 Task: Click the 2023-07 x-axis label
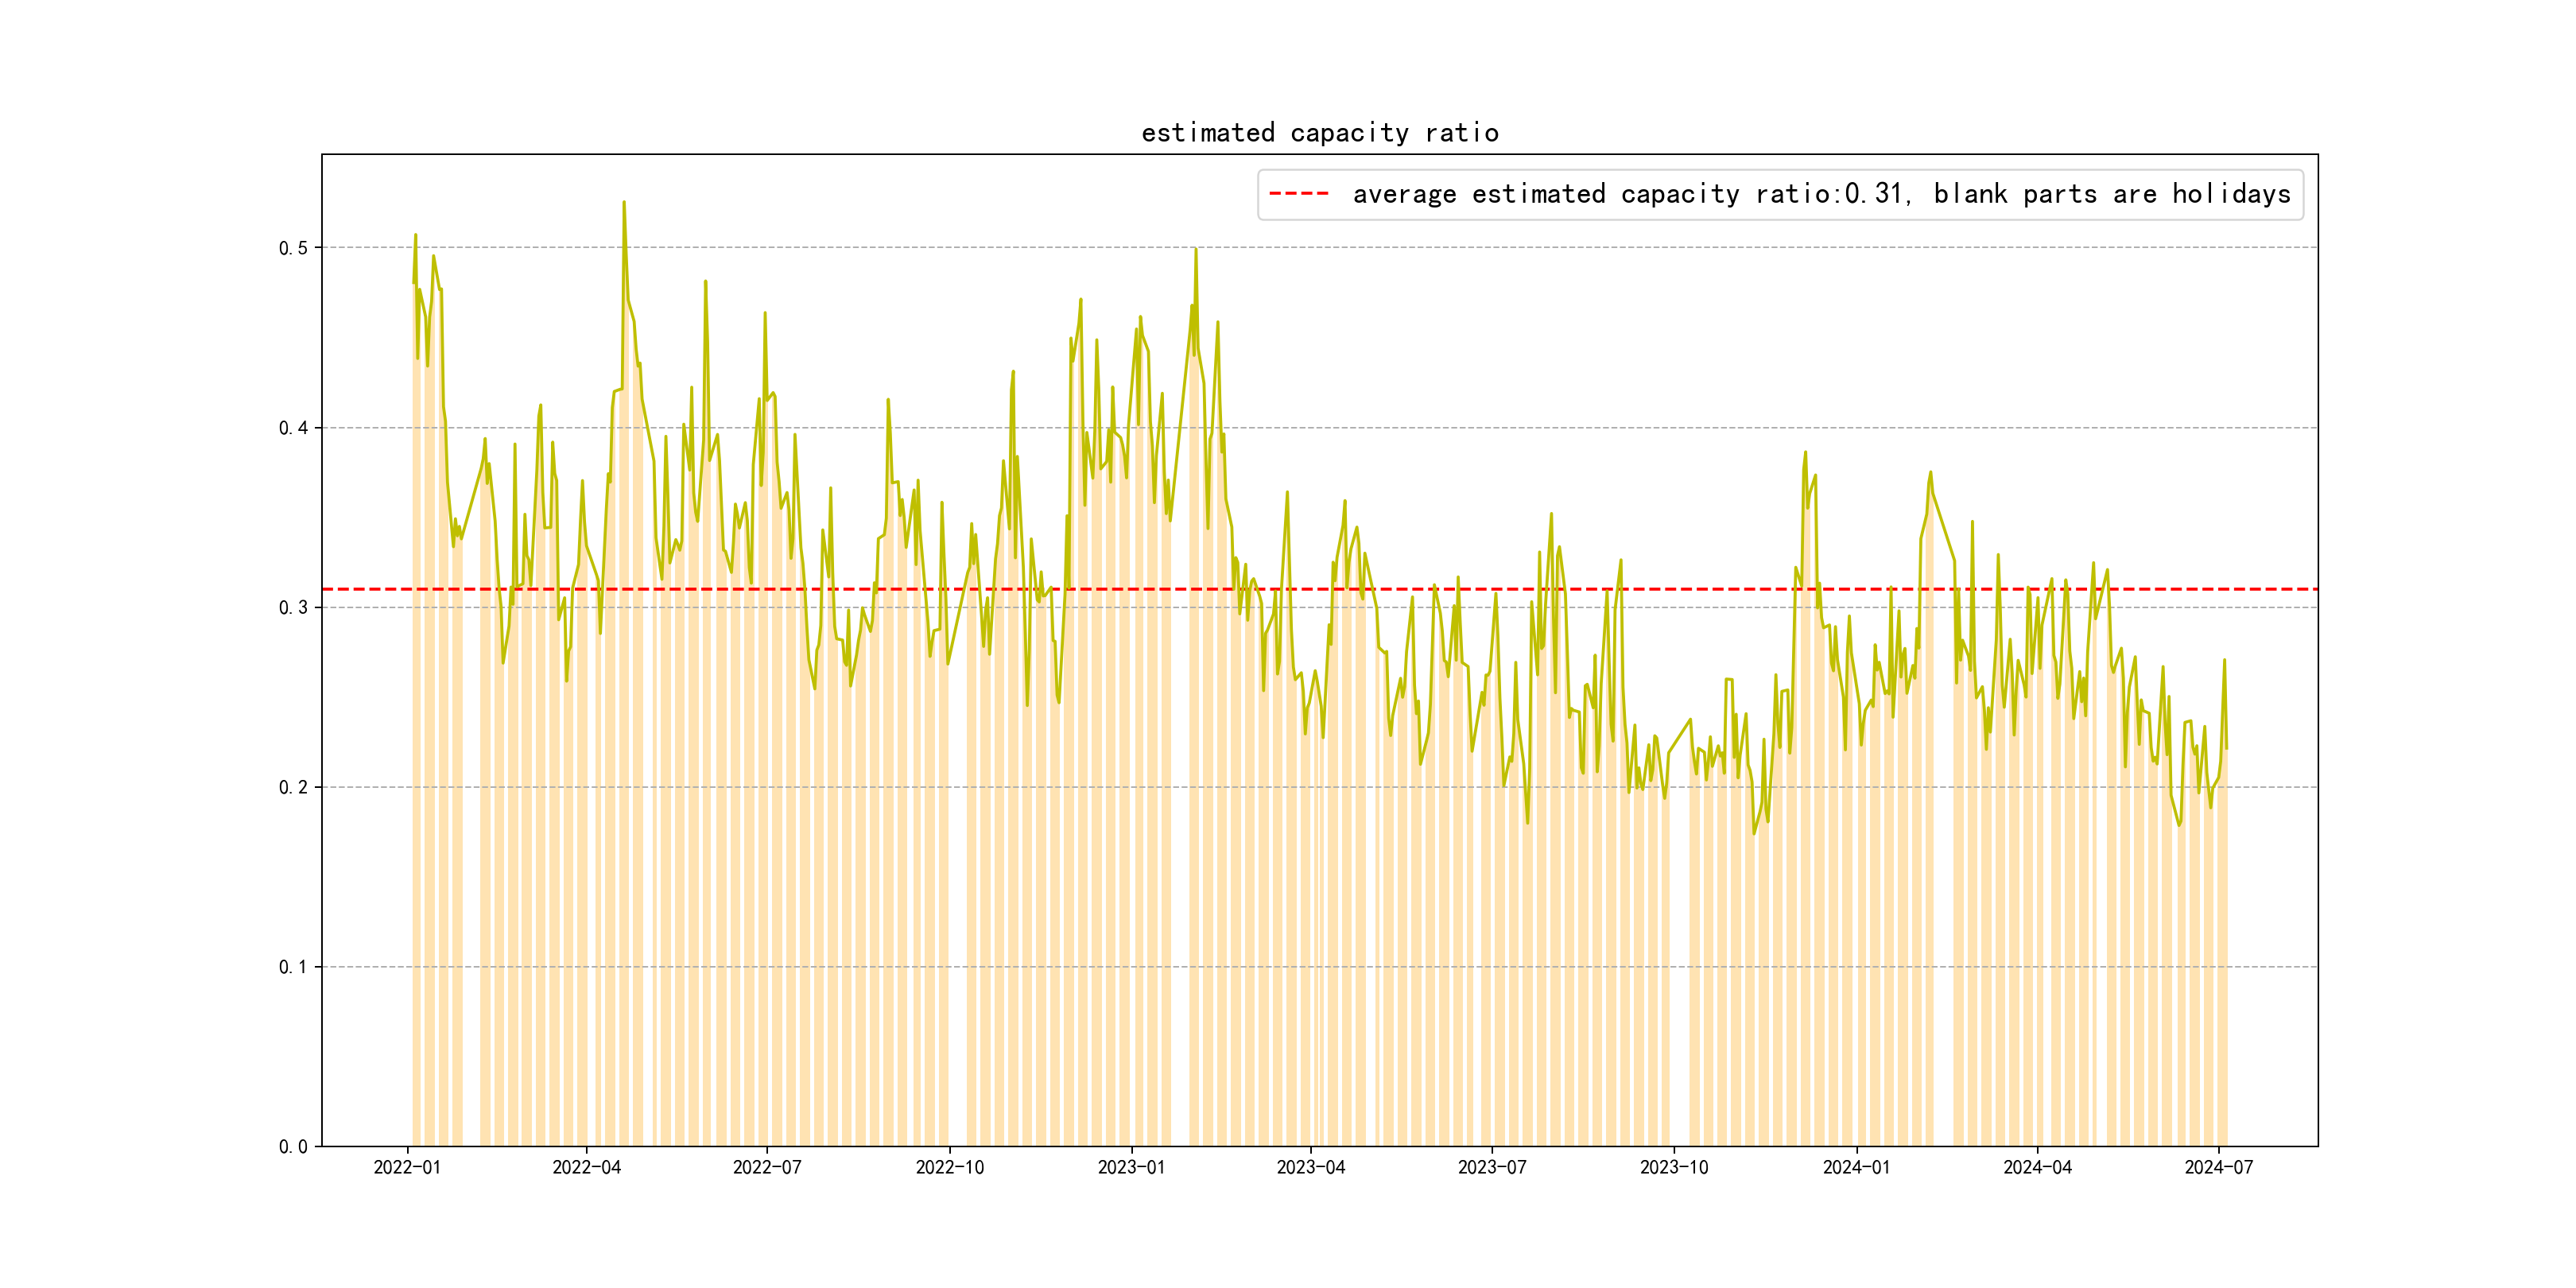pyautogui.click(x=1492, y=1167)
